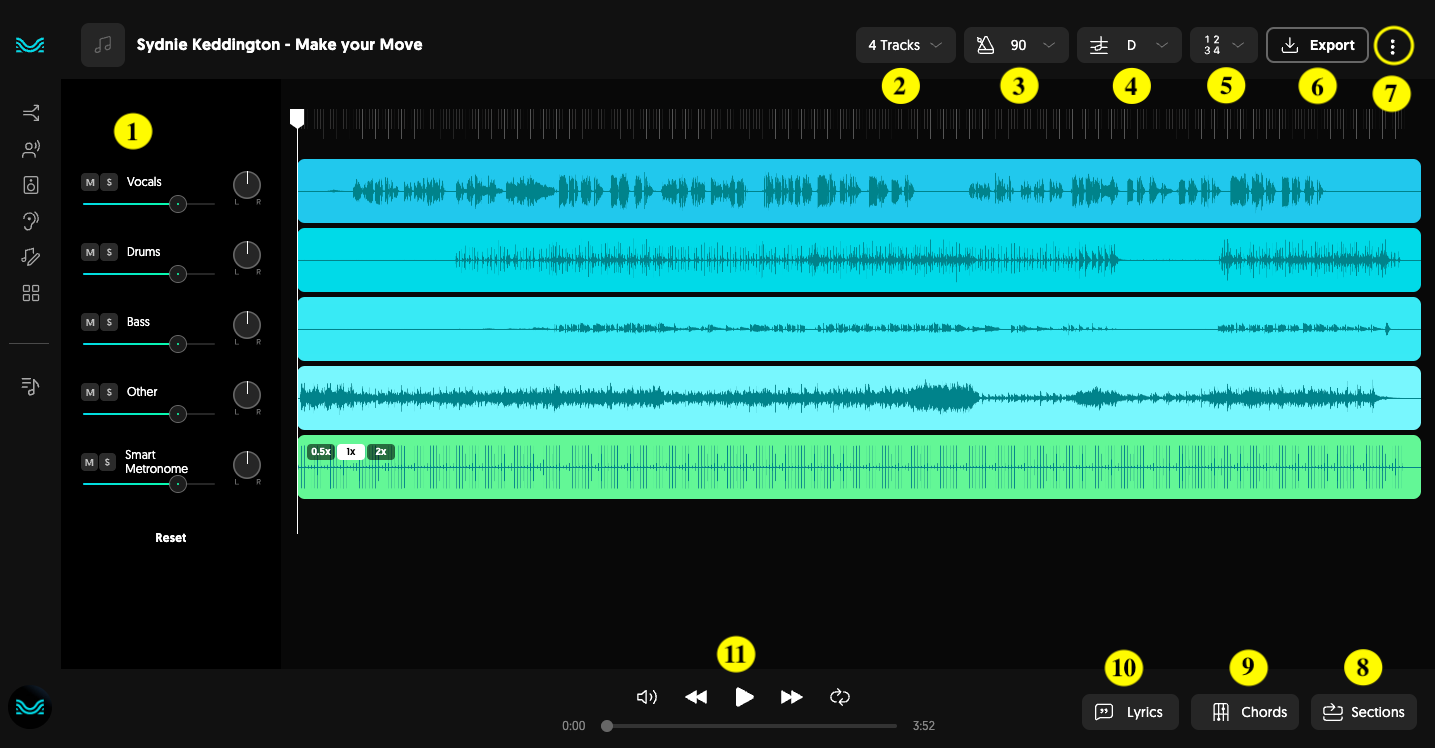Open the 4 Tracks dropdown

903,45
